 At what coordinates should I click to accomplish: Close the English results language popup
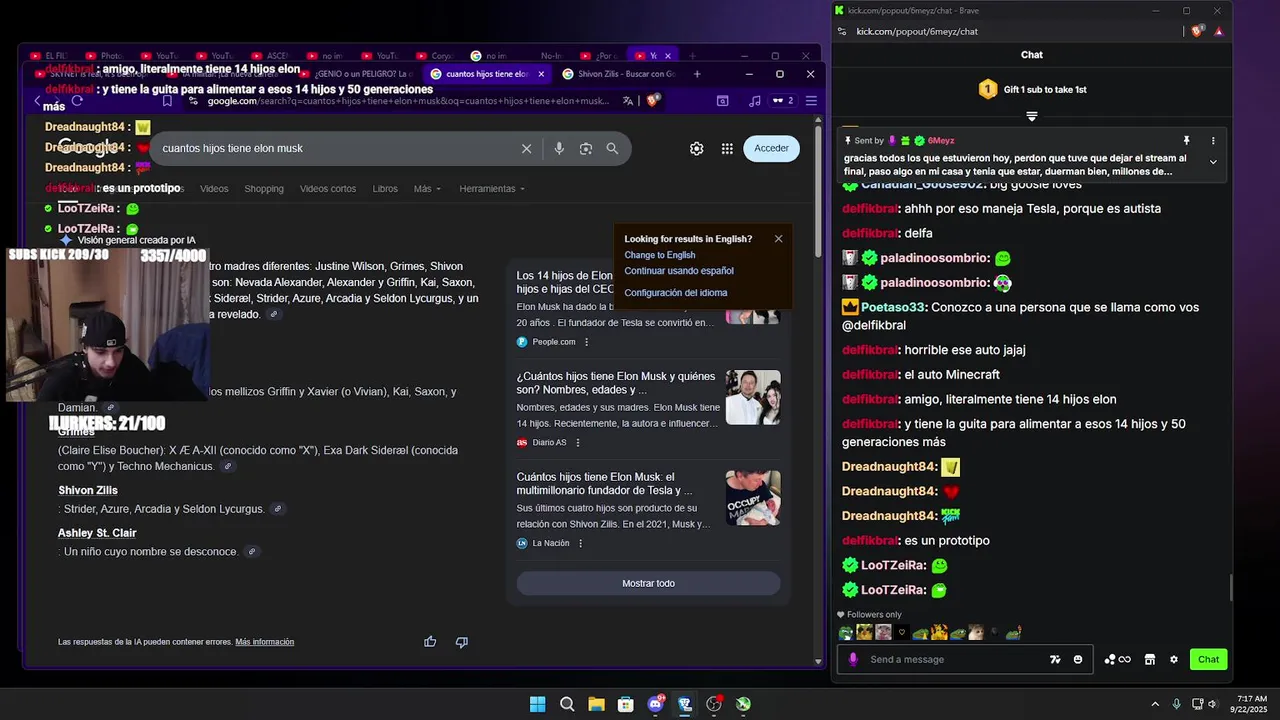click(x=778, y=238)
